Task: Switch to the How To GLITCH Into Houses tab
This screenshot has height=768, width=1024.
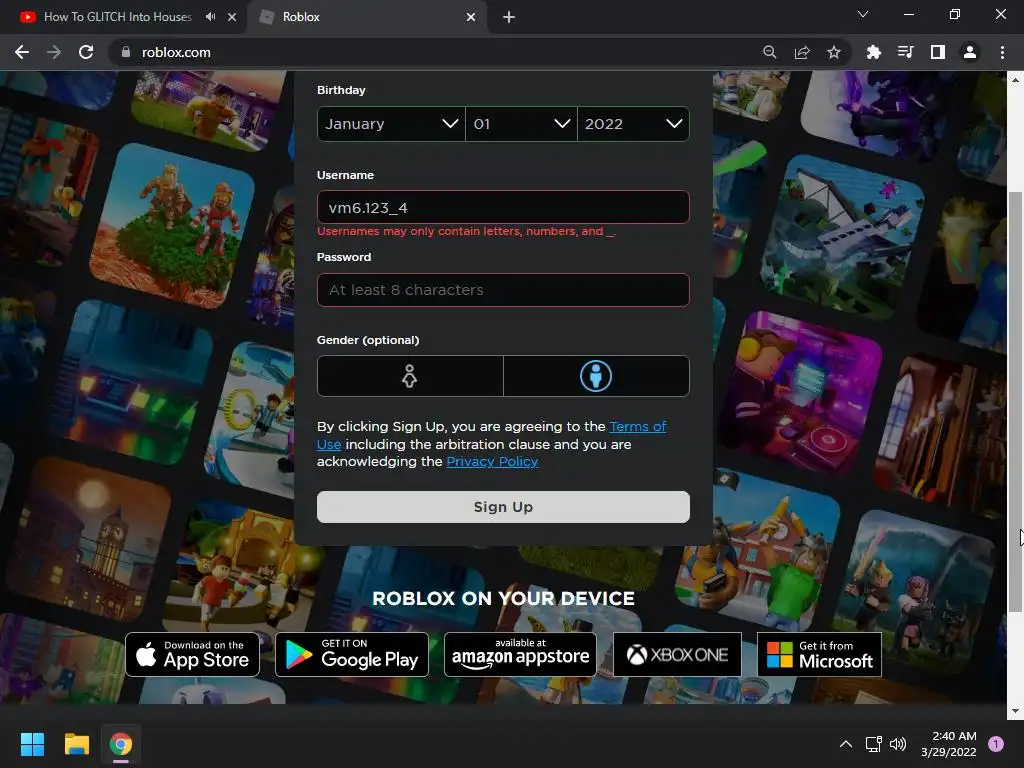Action: [118, 17]
